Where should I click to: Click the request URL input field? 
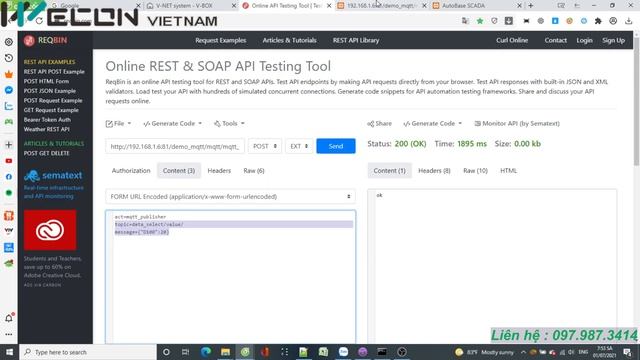click(x=175, y=146)
